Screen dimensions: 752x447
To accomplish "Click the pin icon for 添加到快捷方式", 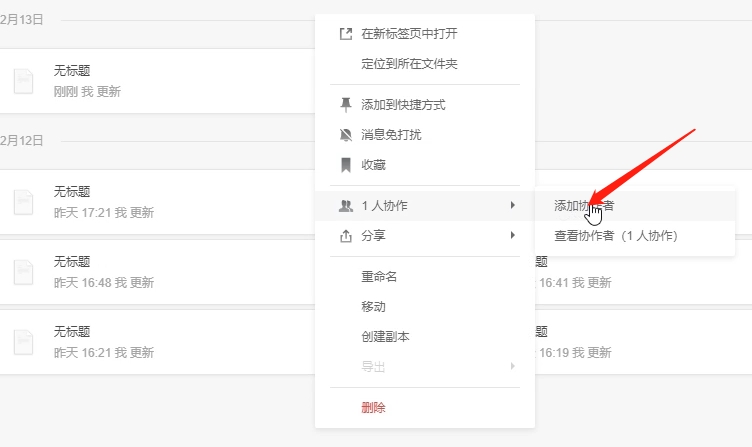I will (x=346, y=104).
